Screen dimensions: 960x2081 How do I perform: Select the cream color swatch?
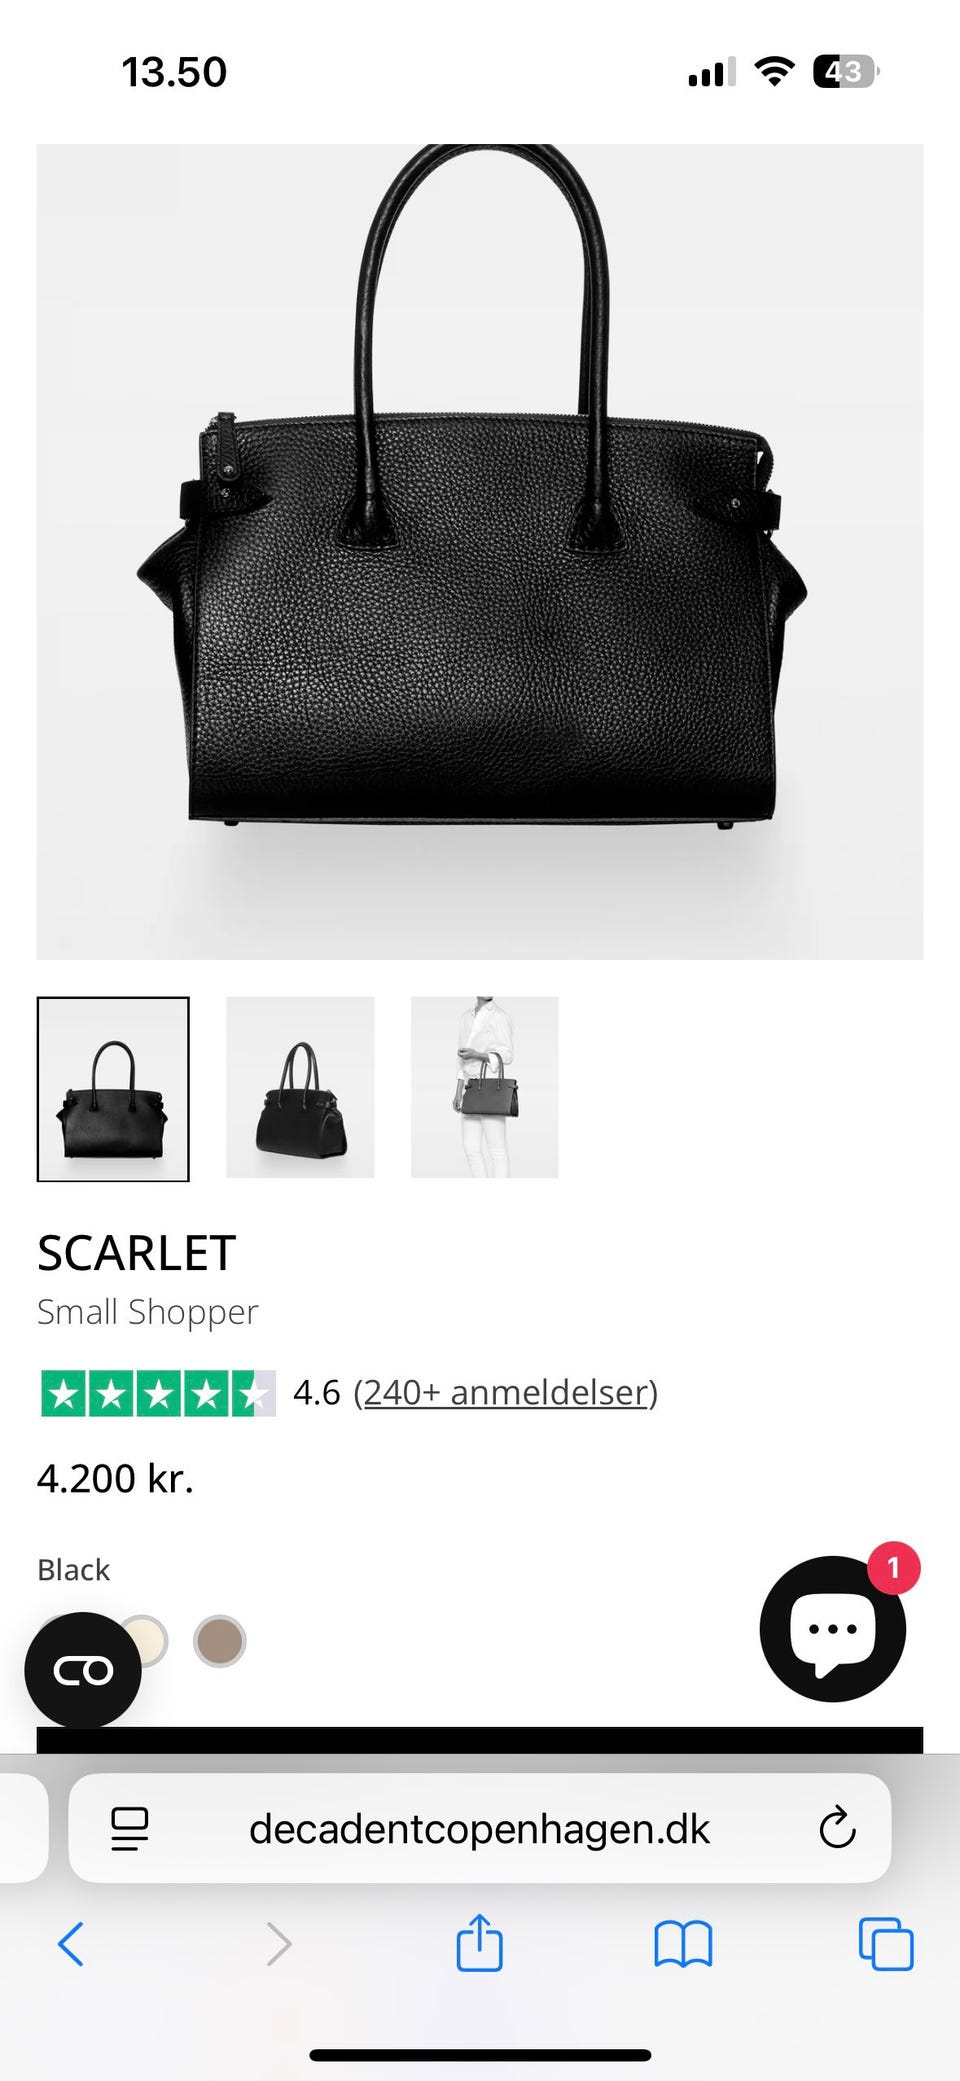pos(146,1641)
